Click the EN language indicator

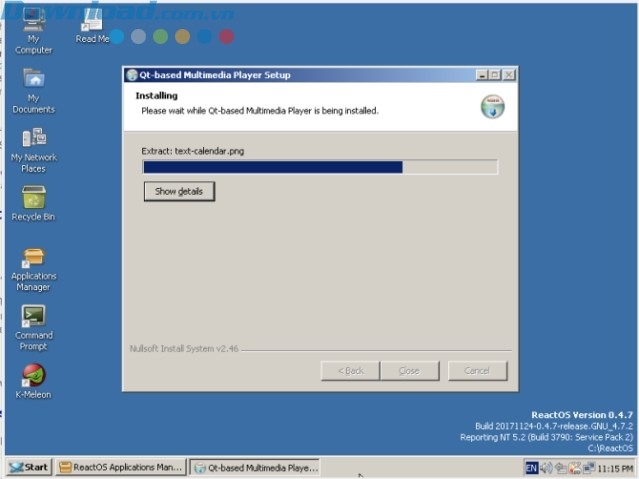click(x=531, y=468)
